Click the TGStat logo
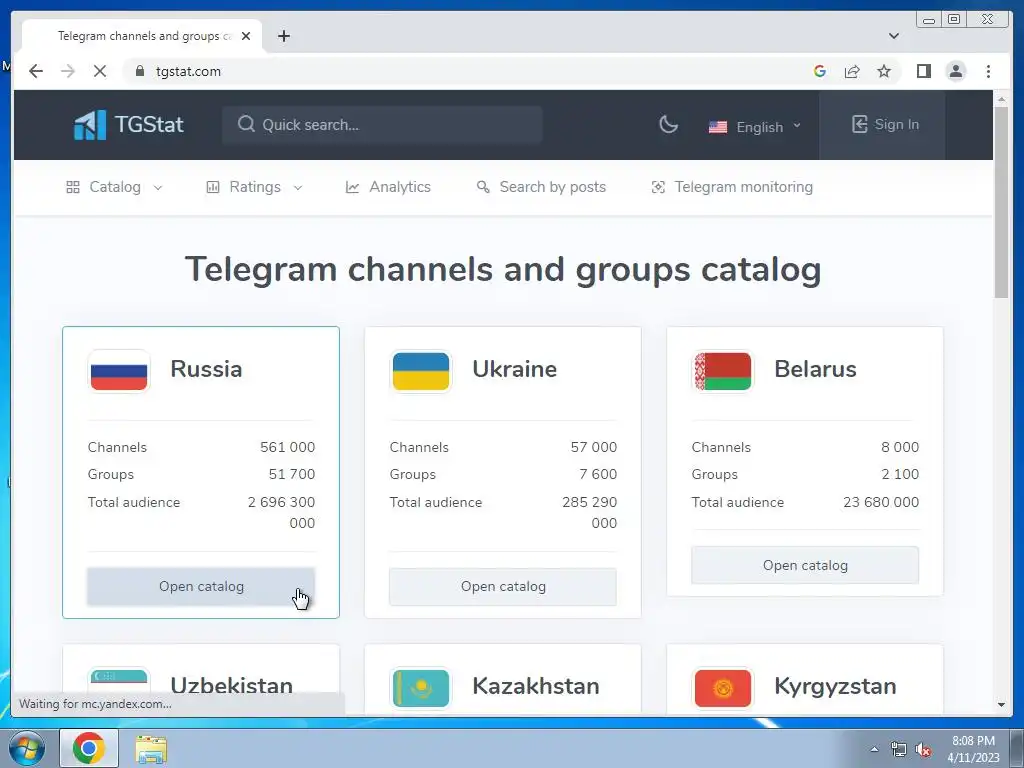This screenshot has width=1024, height=768. [129, 124]
